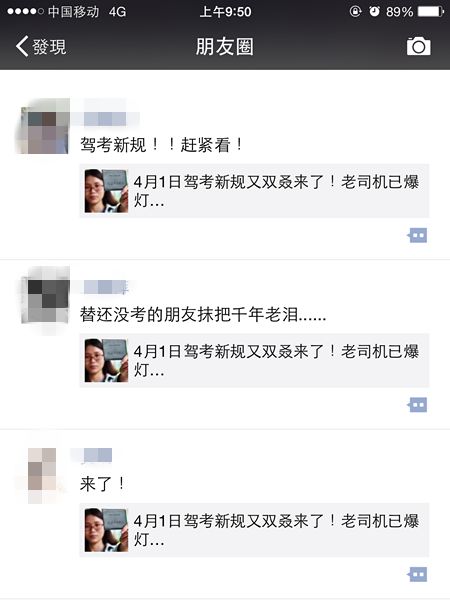The width and height of the screenshot is (450, 600).
Task: Tap the 朋友圈 title bar
Action: coord(225,47)
